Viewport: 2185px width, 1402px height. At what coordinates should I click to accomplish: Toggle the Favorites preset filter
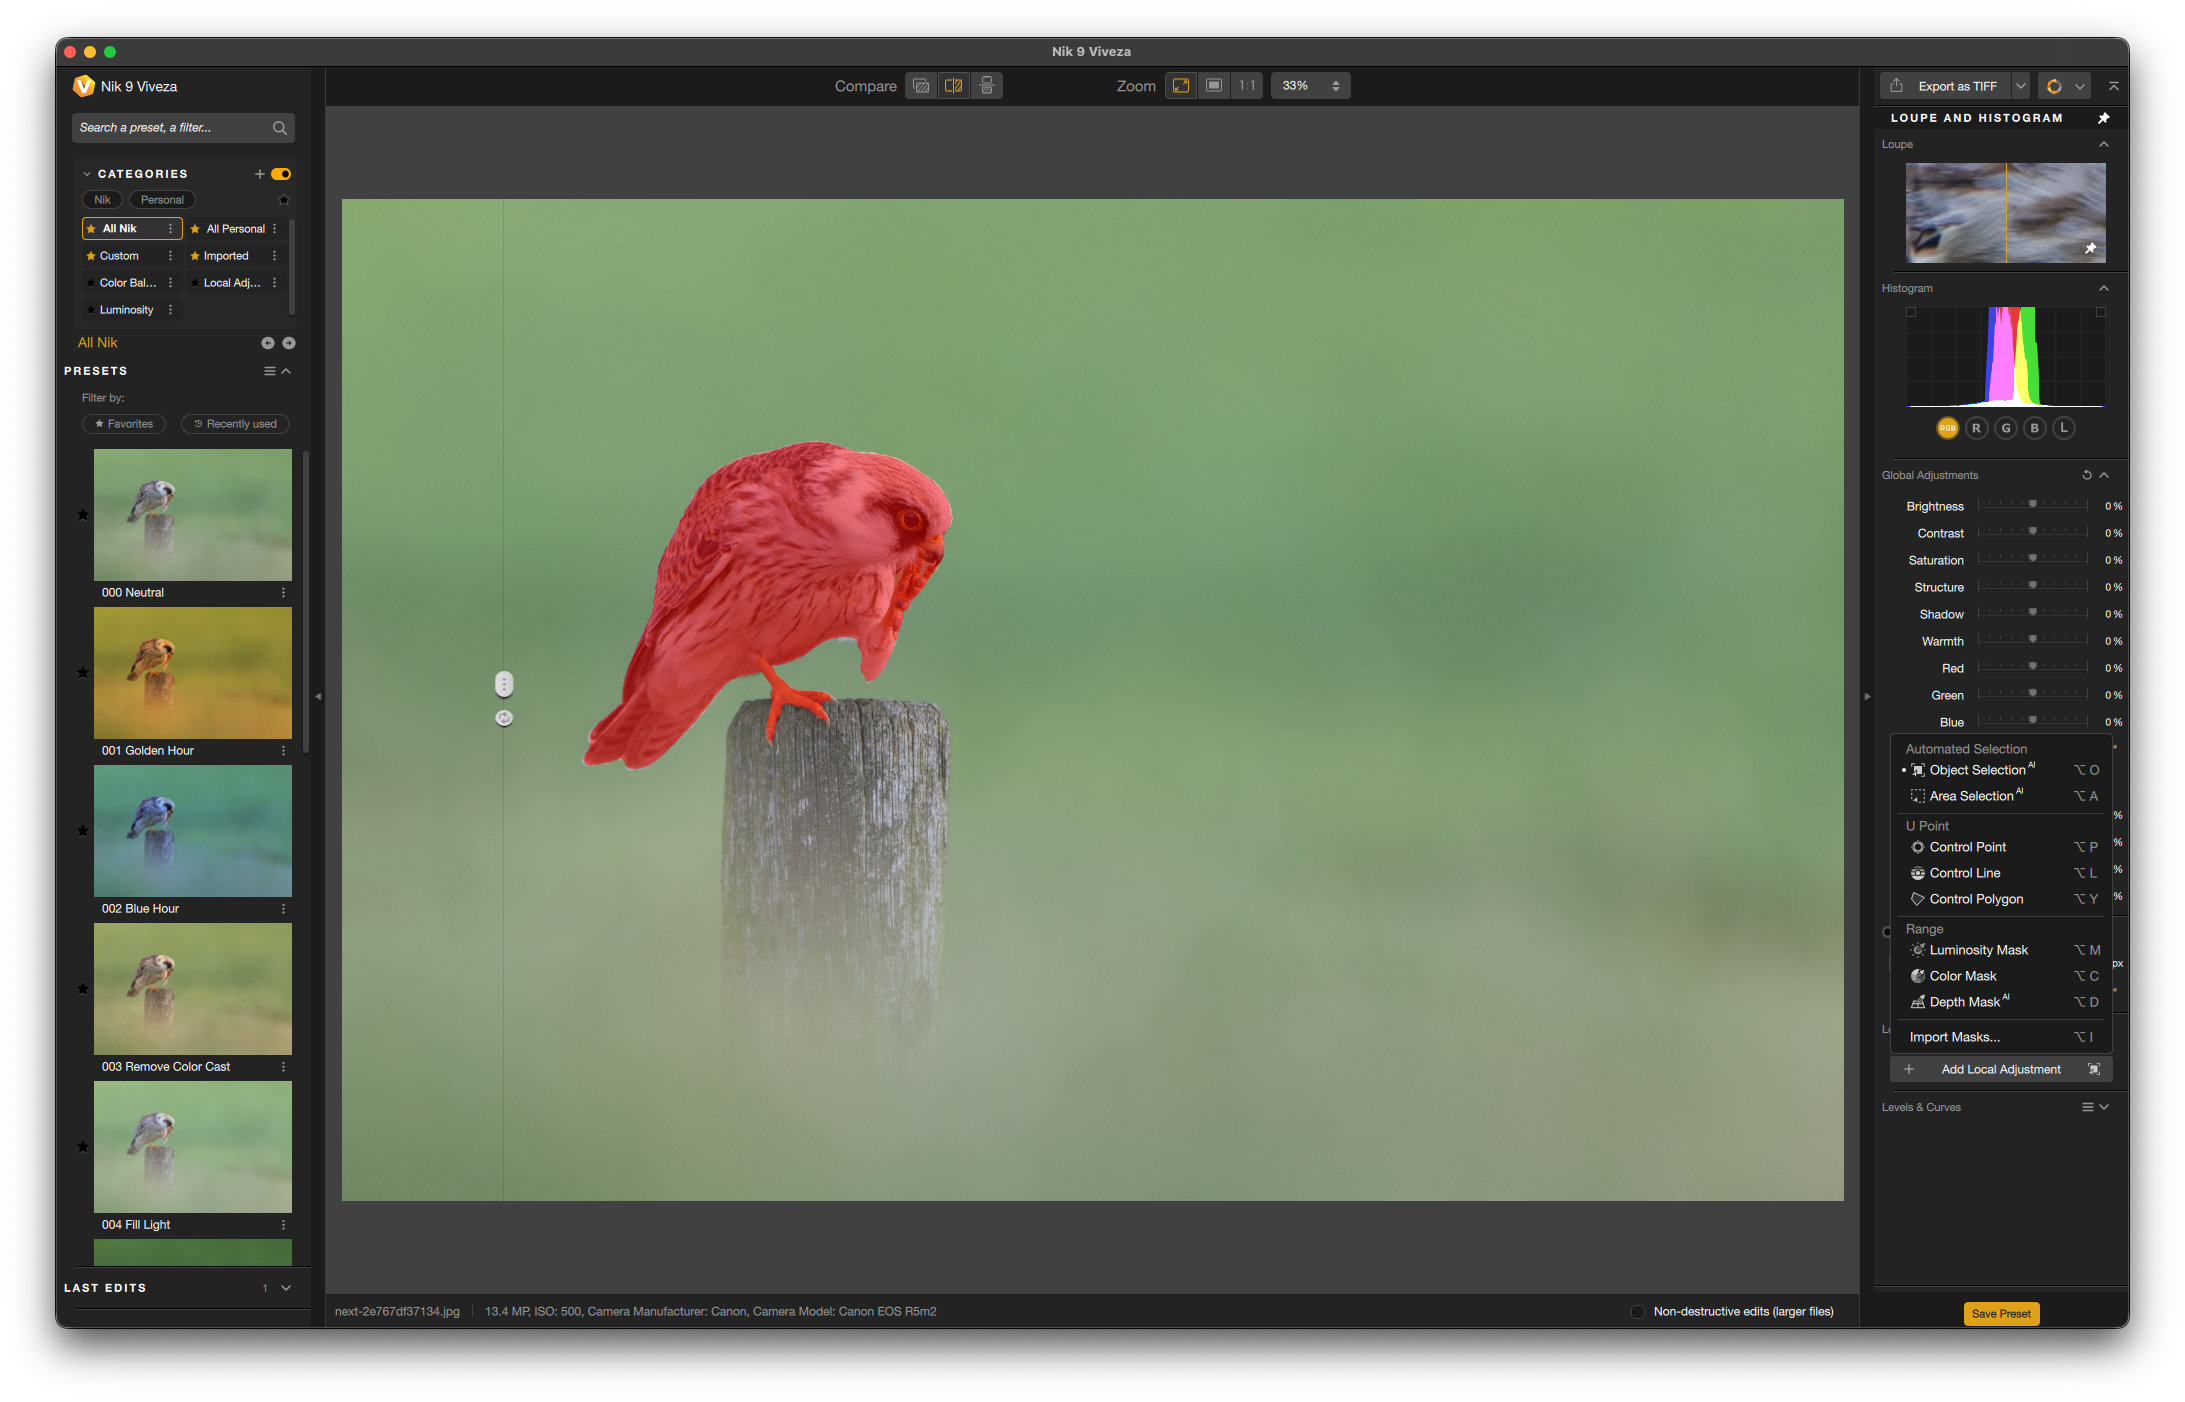[x=124, y=424]
